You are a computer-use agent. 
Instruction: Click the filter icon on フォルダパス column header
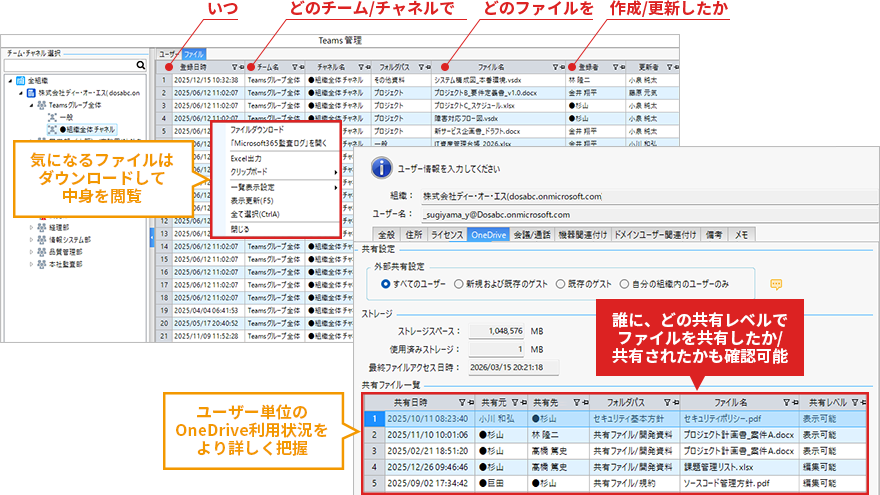point(421,66)
